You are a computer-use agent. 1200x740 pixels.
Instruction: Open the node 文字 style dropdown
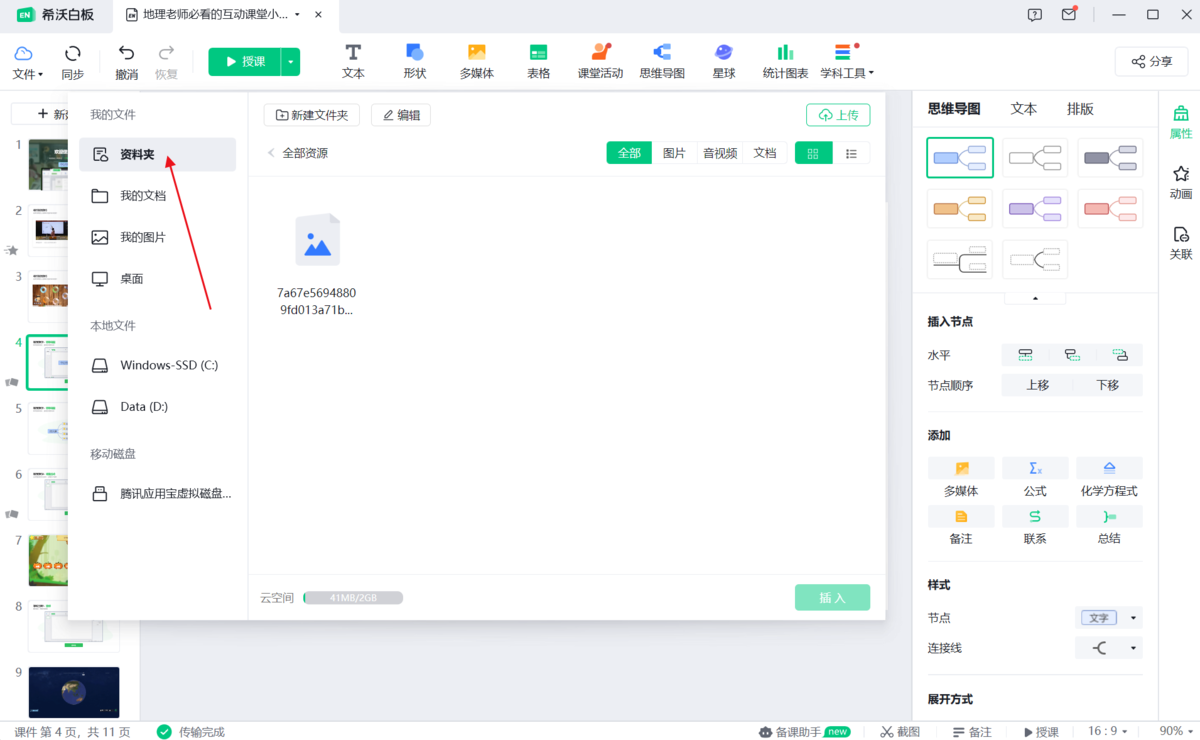pyautogui.click(x=1108, y=617)
